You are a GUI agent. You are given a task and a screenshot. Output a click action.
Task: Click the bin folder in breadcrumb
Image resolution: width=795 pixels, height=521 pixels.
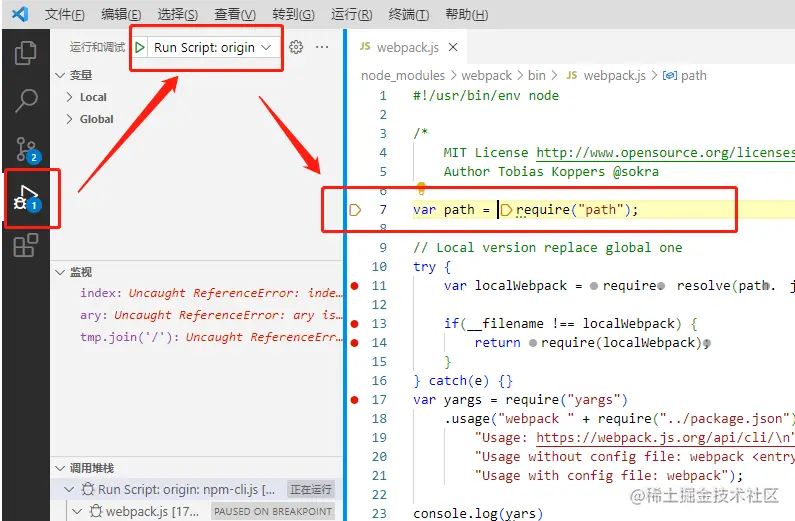pyautogui.click(x=536, y=76)
